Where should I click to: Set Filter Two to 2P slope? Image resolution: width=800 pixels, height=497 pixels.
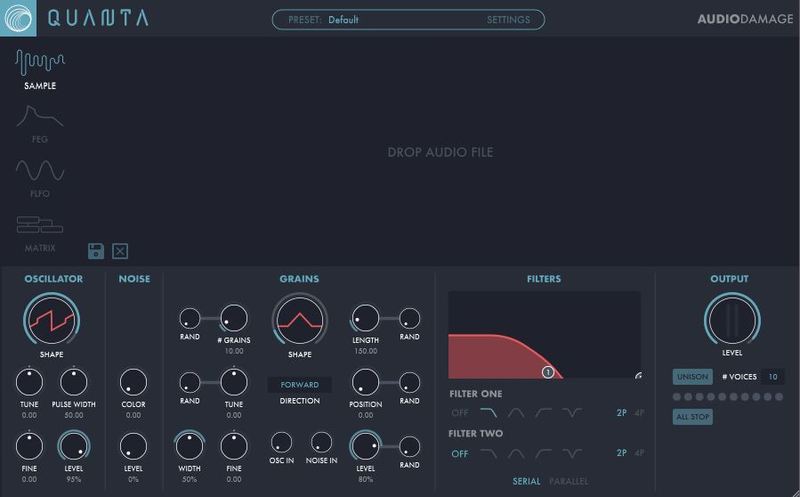pos(621,453)
